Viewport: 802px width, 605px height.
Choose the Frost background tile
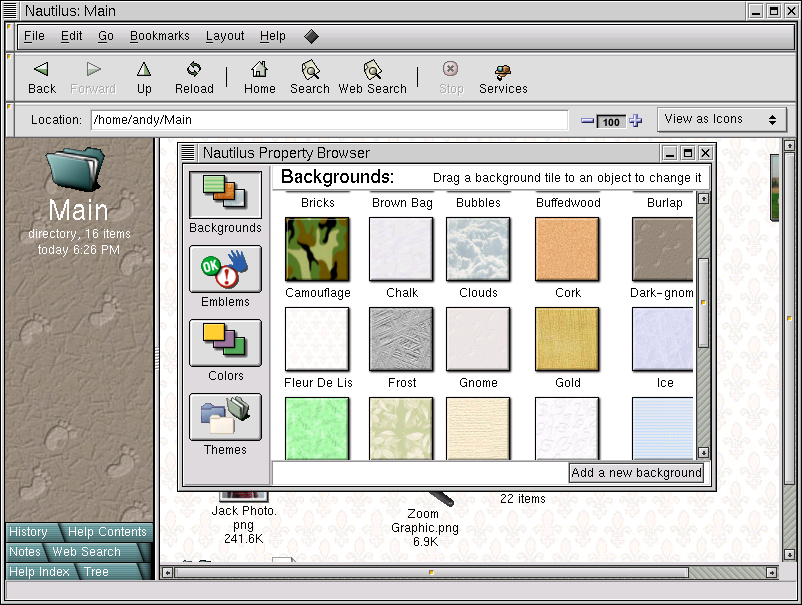click(401, 339)
